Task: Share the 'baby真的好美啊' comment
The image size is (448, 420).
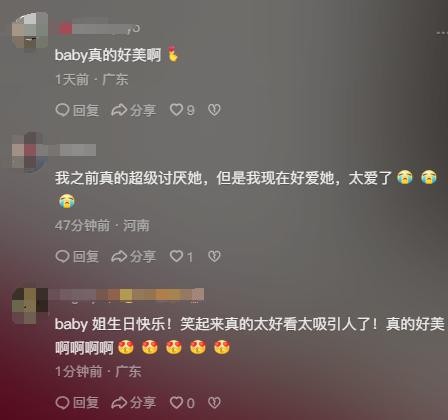Action: tap(133, 110)
